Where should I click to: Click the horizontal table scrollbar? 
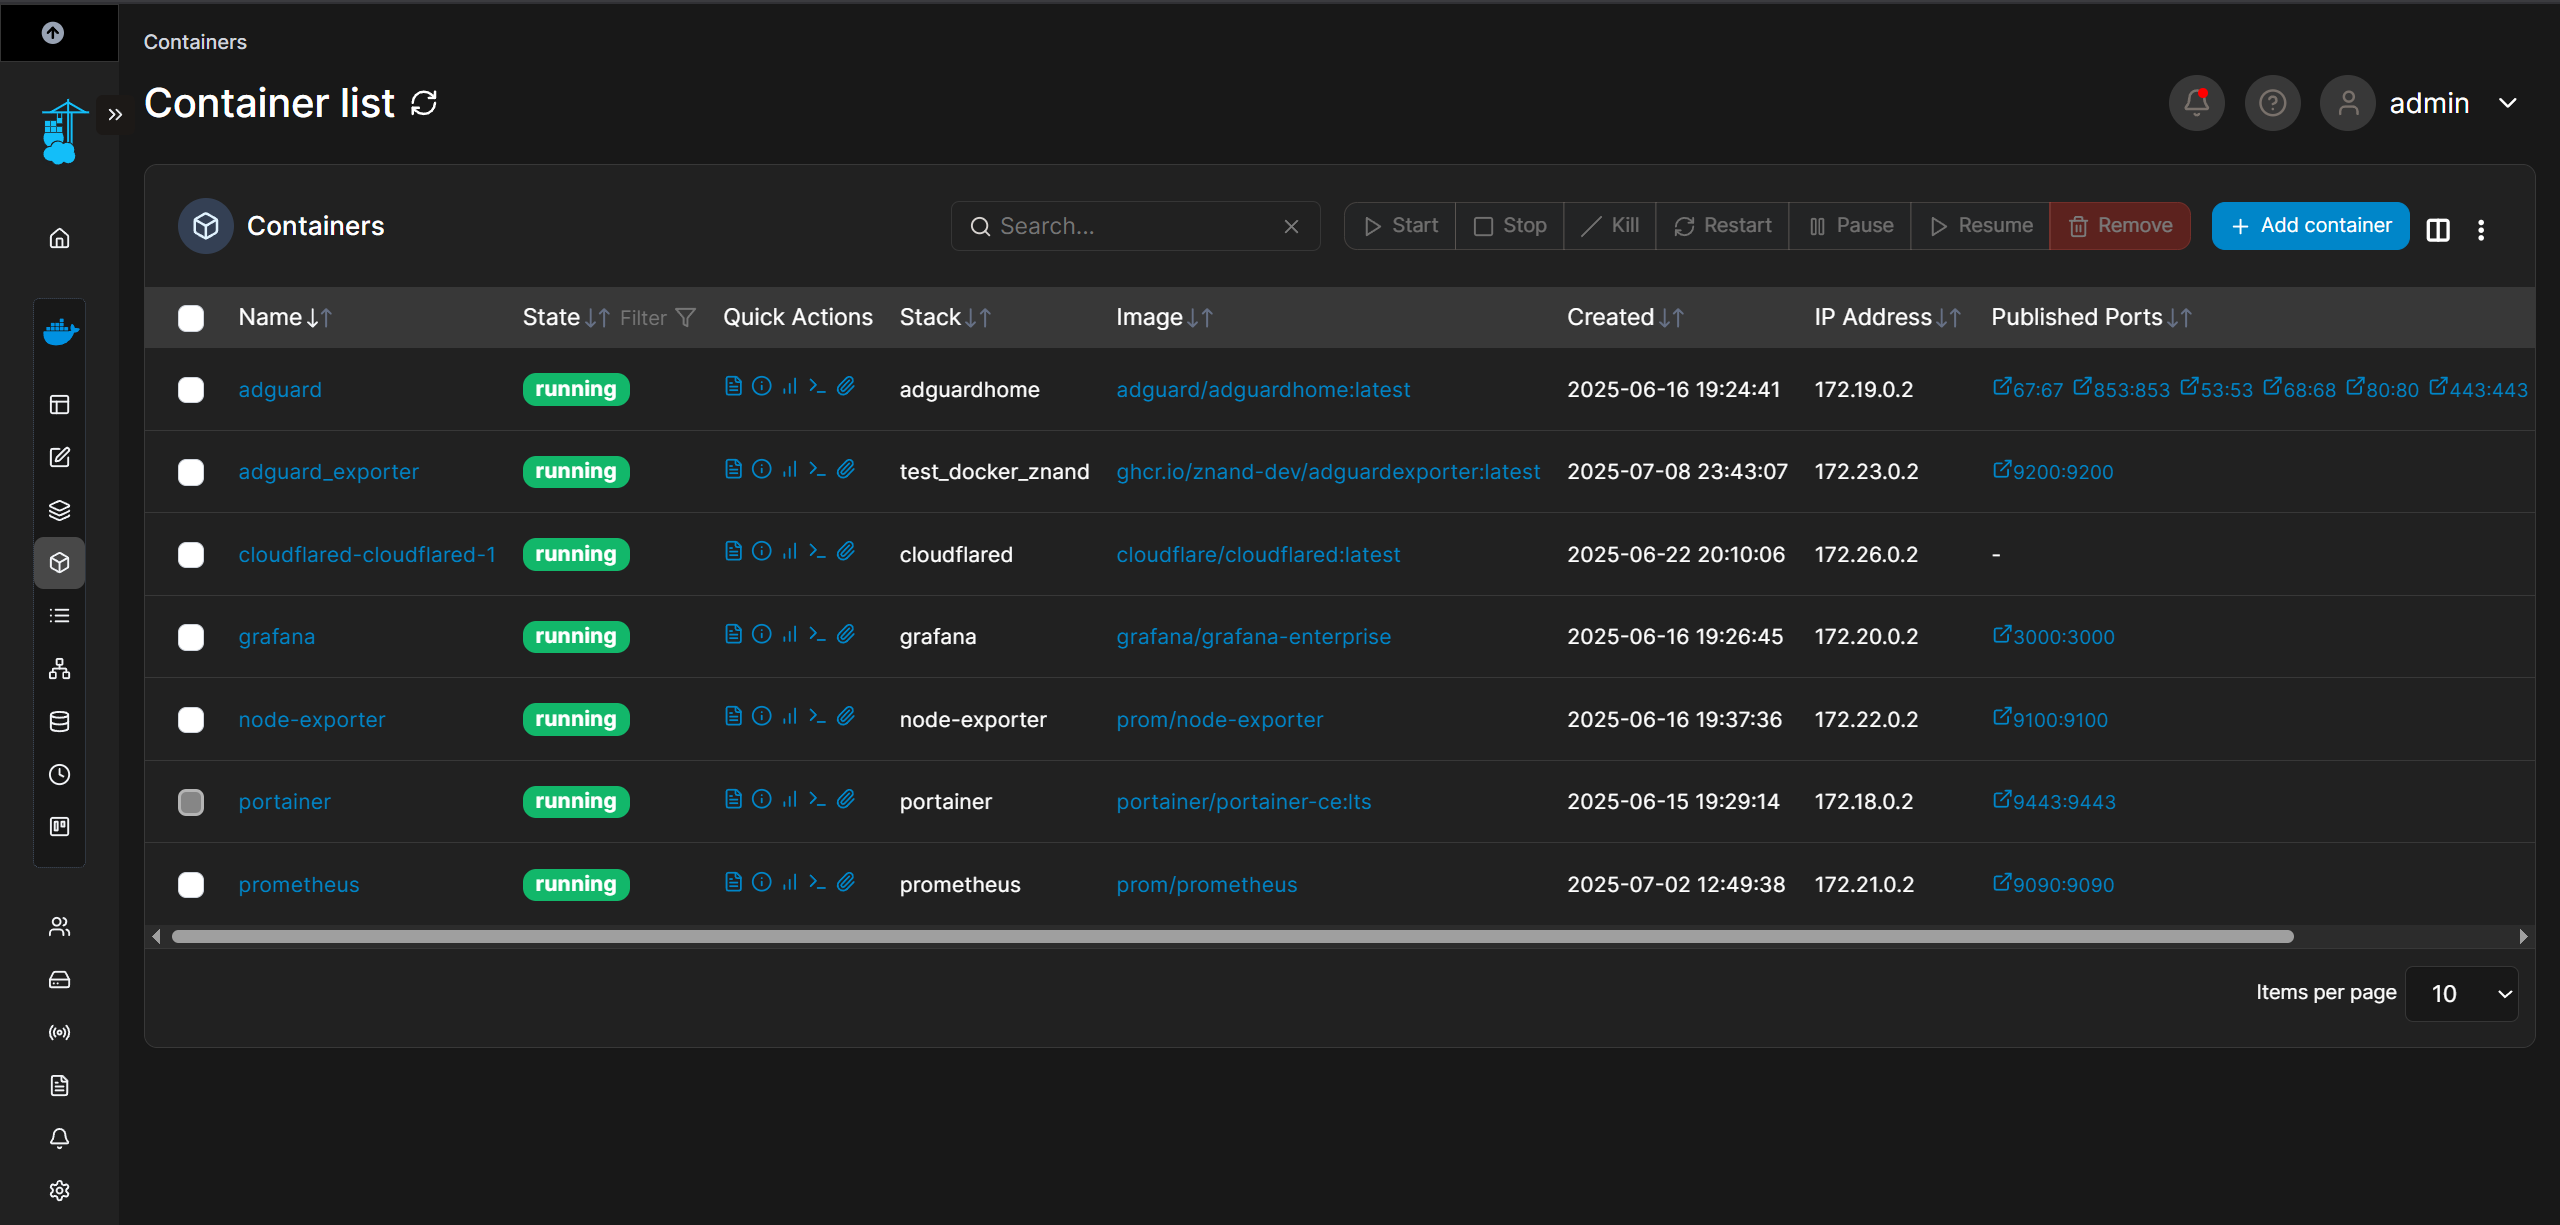[x=1232, y=937]
